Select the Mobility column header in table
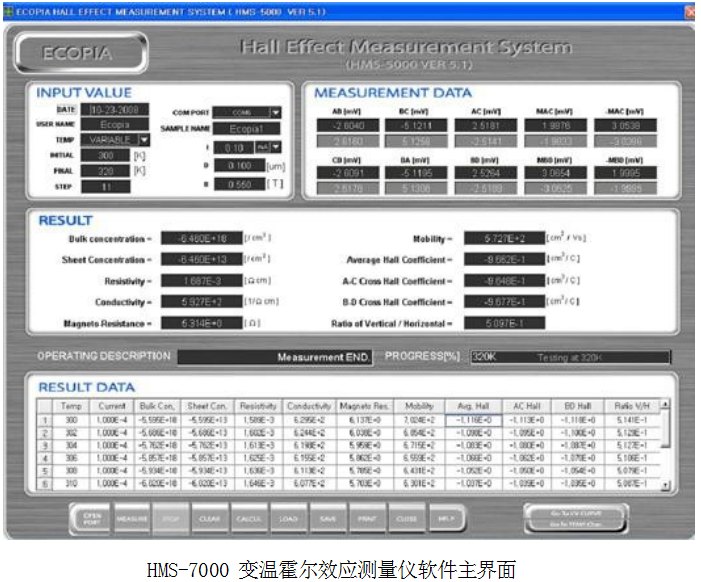The height and width of the screenshot is (582, 701). pos(420,406)
